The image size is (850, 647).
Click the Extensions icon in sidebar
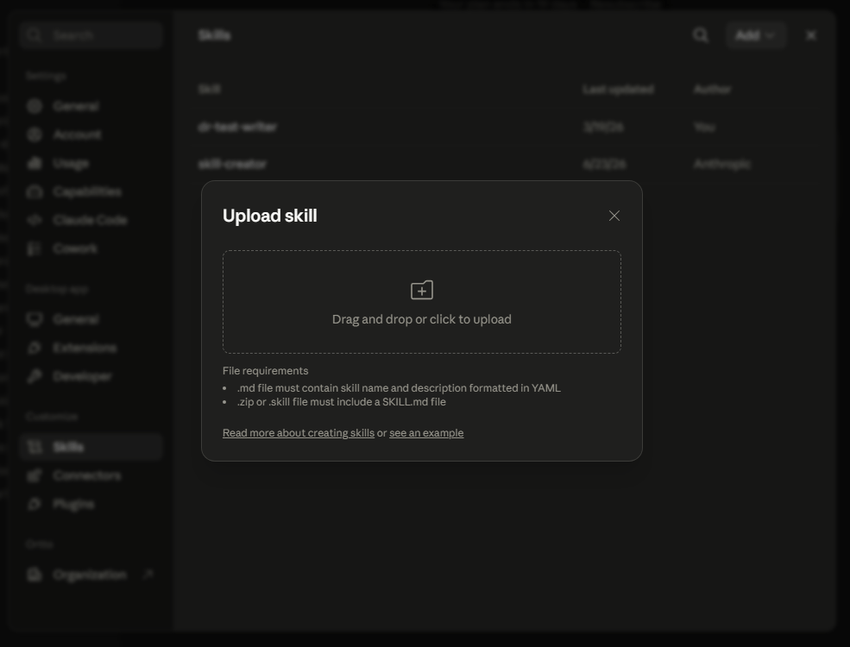[35, 347]
